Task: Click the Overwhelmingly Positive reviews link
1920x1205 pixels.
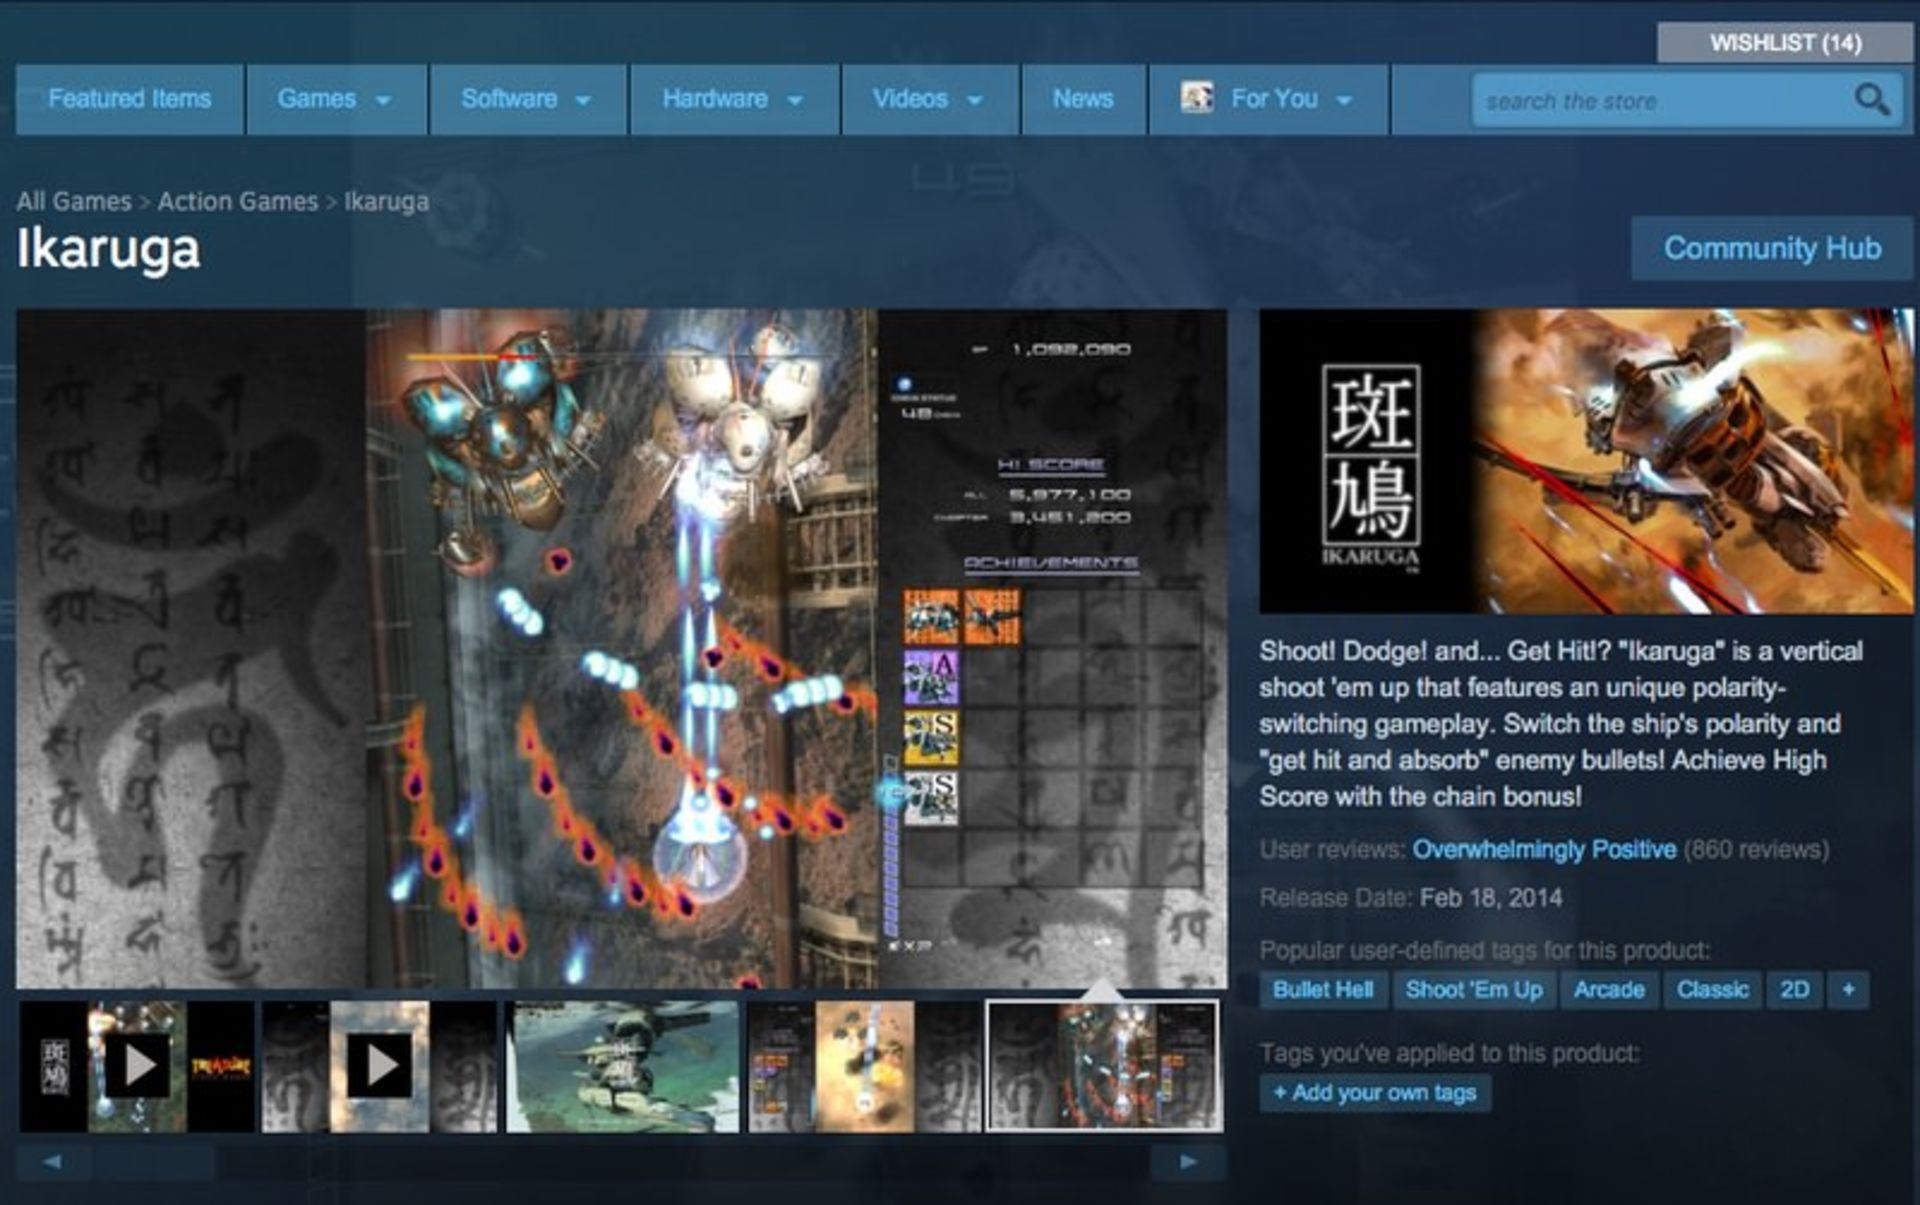Action: click(x=1543, y=850)
